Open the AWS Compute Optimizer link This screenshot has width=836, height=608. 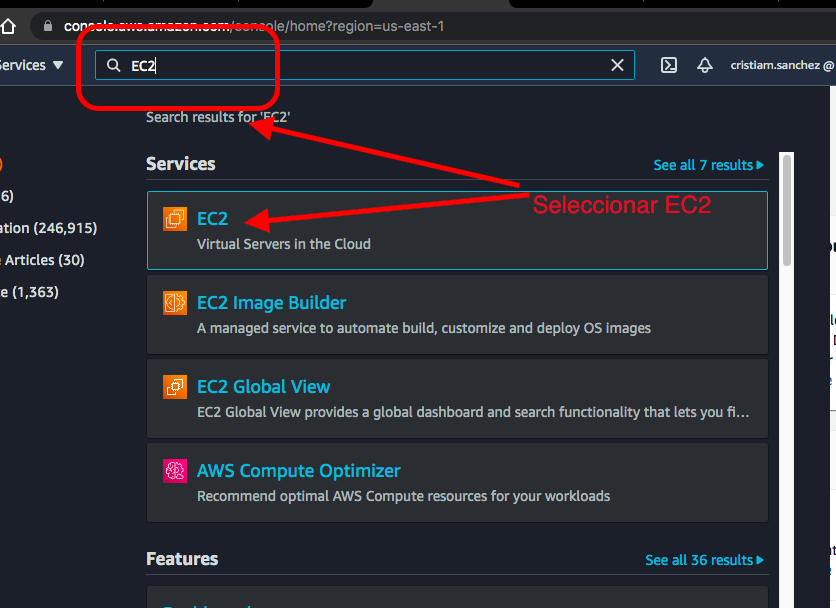pos(298,471)
